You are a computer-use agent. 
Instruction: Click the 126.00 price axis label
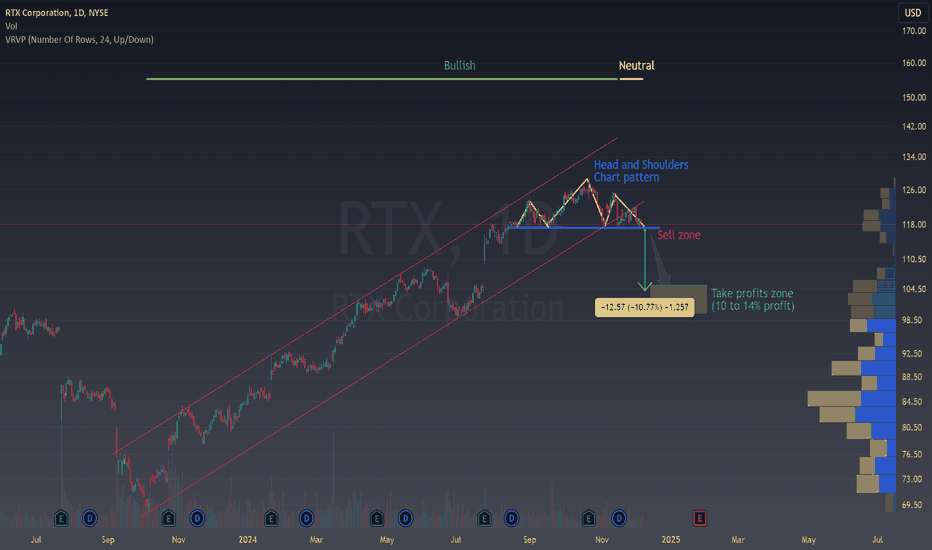(914, 190)
